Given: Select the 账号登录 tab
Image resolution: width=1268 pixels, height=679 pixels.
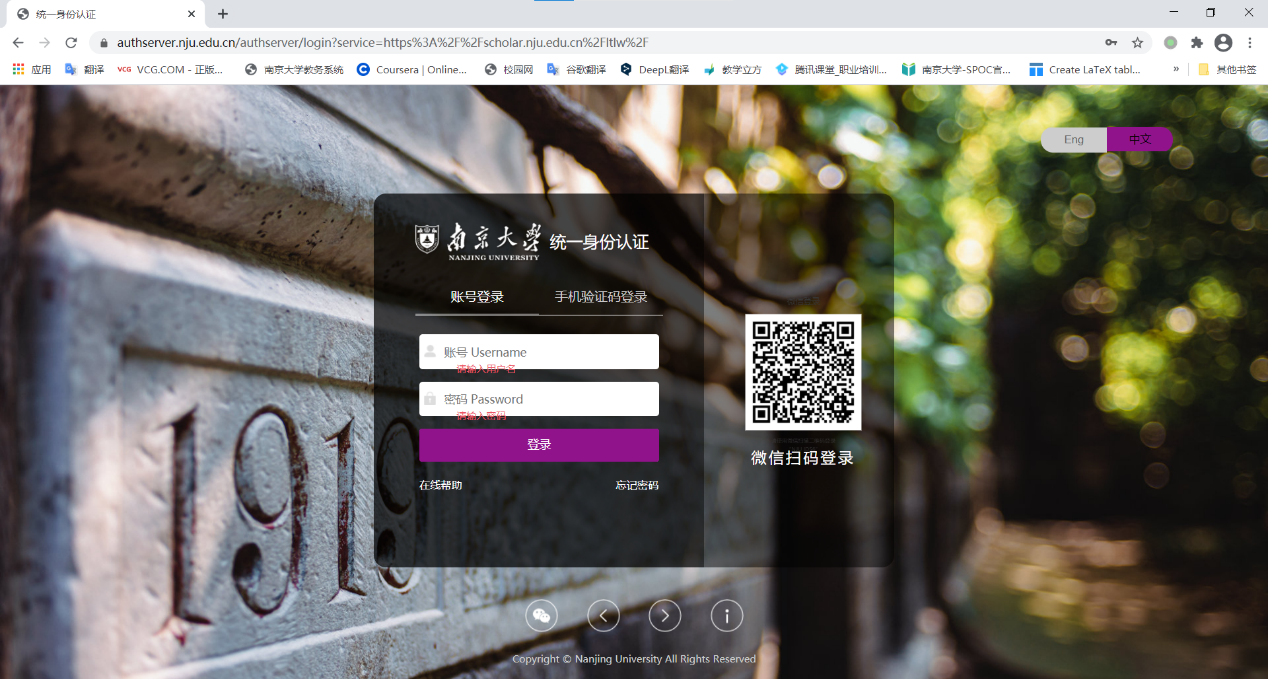Looking at the screenshot, I should pos(477,297).
